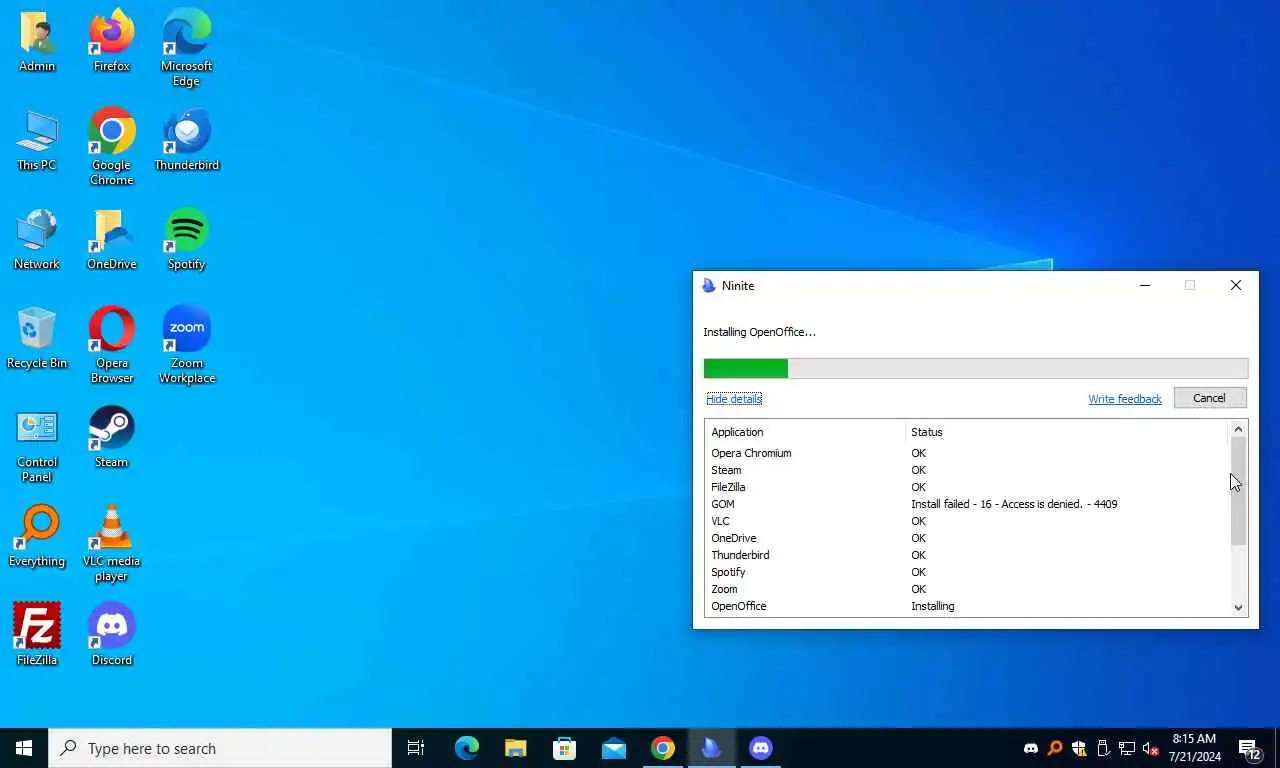
Task: Click the 'Install failed - 16 - Access is denied' status
Action: (x=1014, y=504)
